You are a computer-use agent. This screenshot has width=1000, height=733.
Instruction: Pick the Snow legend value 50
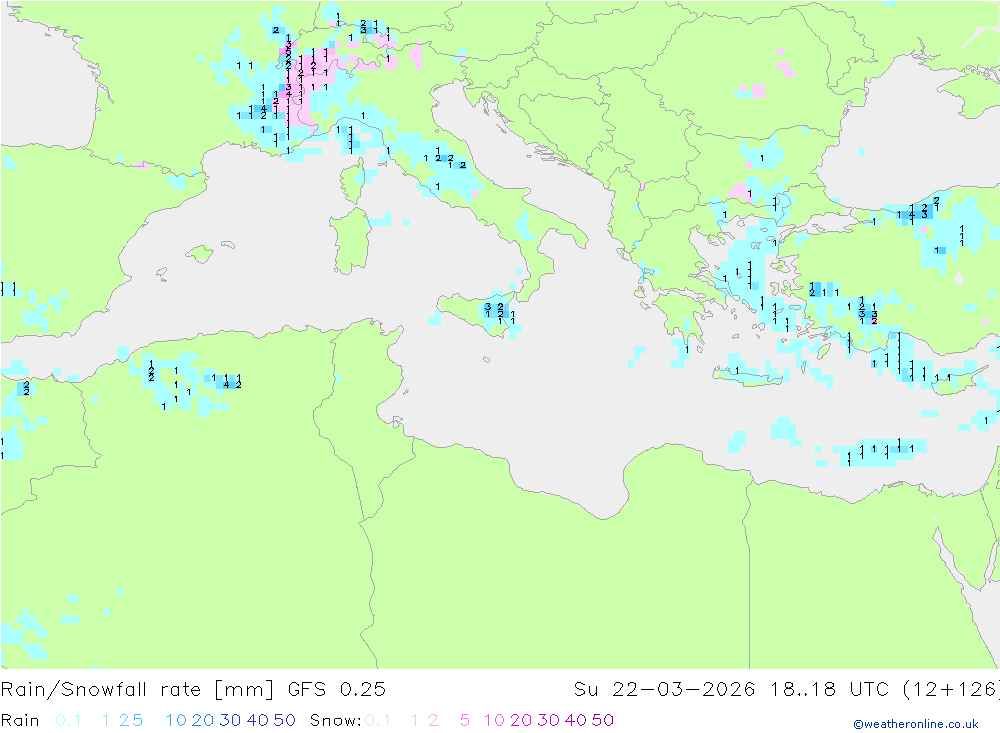point(603,720)
